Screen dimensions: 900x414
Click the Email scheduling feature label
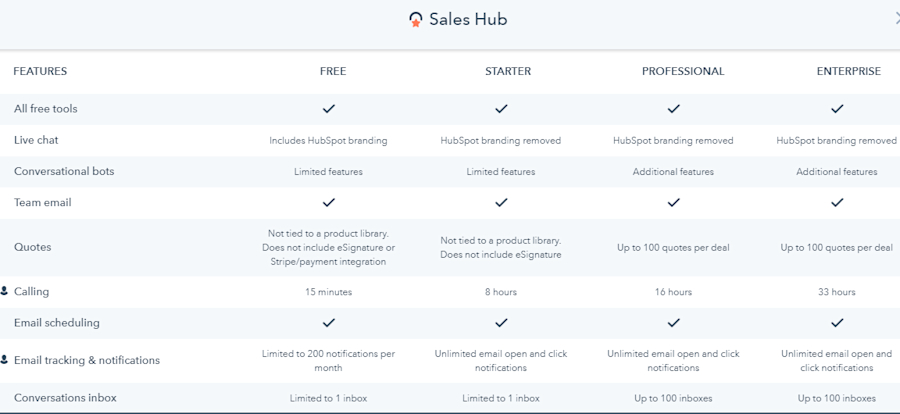[57, 323]
